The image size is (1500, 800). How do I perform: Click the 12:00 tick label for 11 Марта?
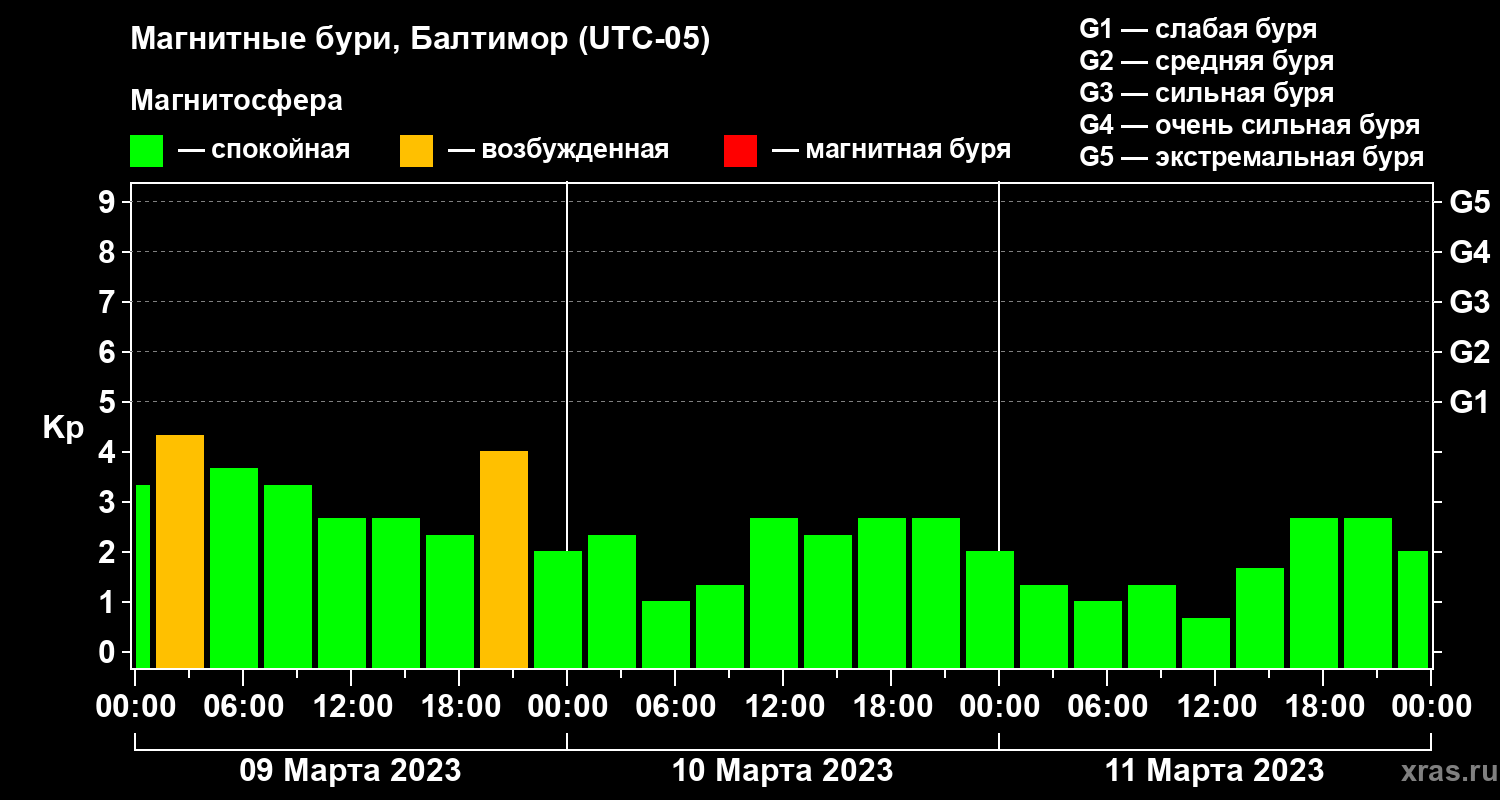(x=1215, y=707)
